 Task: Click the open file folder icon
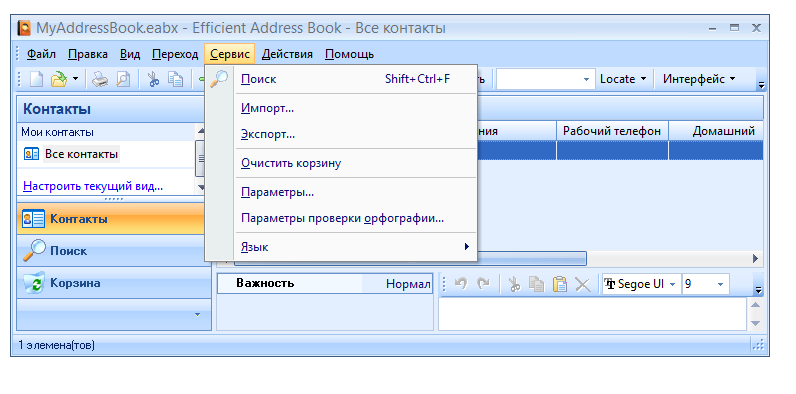pos(59,80)
